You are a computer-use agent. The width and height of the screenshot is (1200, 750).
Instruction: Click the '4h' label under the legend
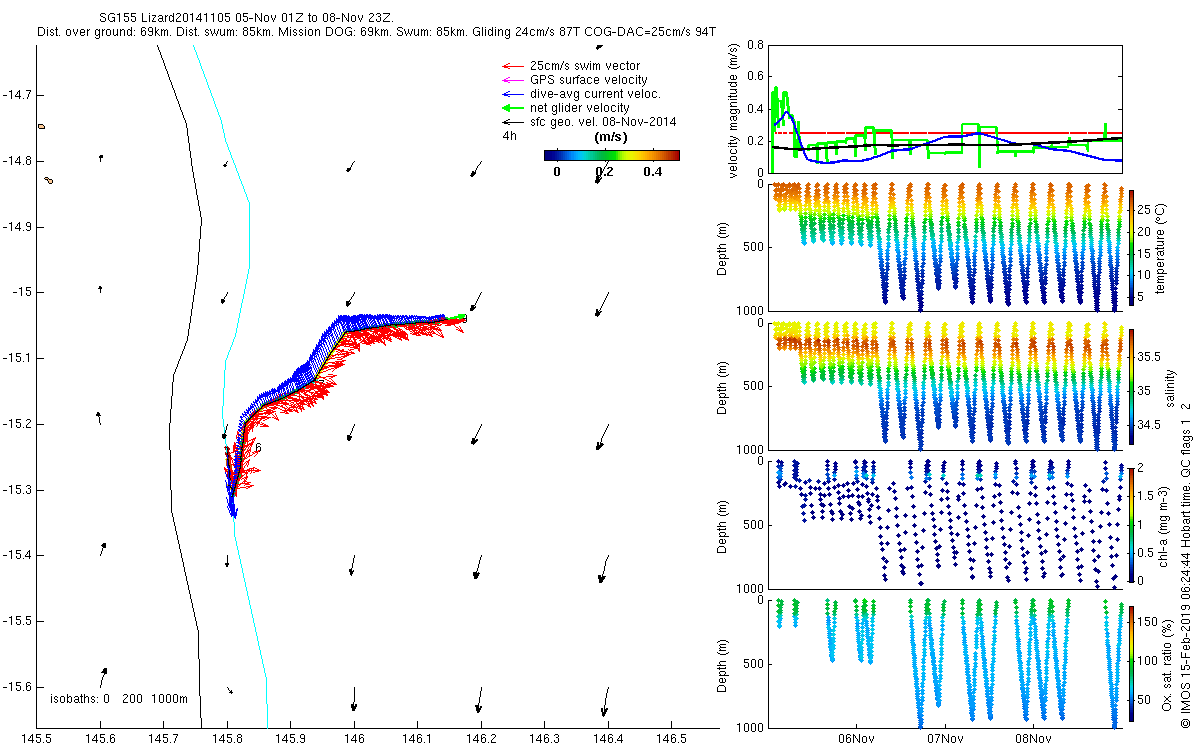pyautogui.click(x=509, y=136)
